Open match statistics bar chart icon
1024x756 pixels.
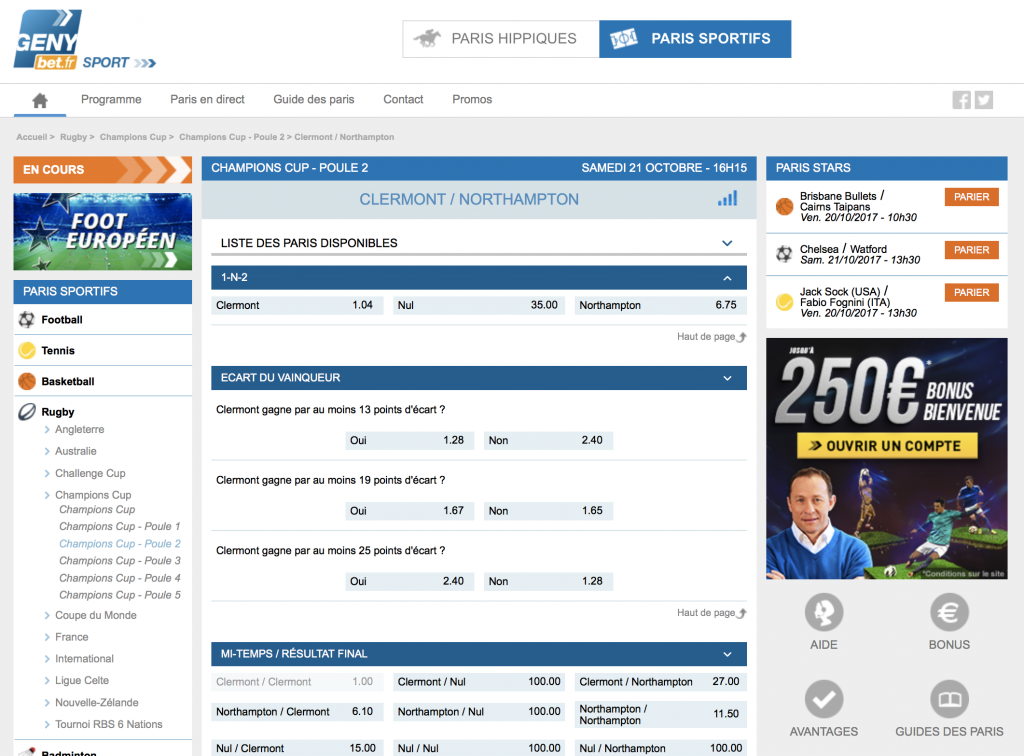(728, 198)
